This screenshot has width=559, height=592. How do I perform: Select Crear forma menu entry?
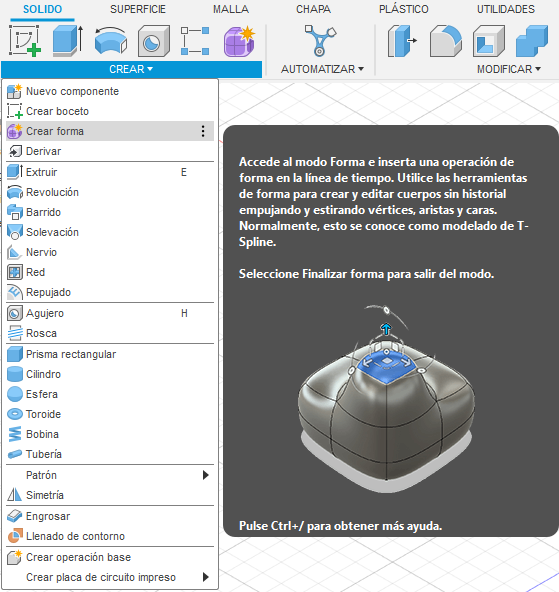point(110,131)
